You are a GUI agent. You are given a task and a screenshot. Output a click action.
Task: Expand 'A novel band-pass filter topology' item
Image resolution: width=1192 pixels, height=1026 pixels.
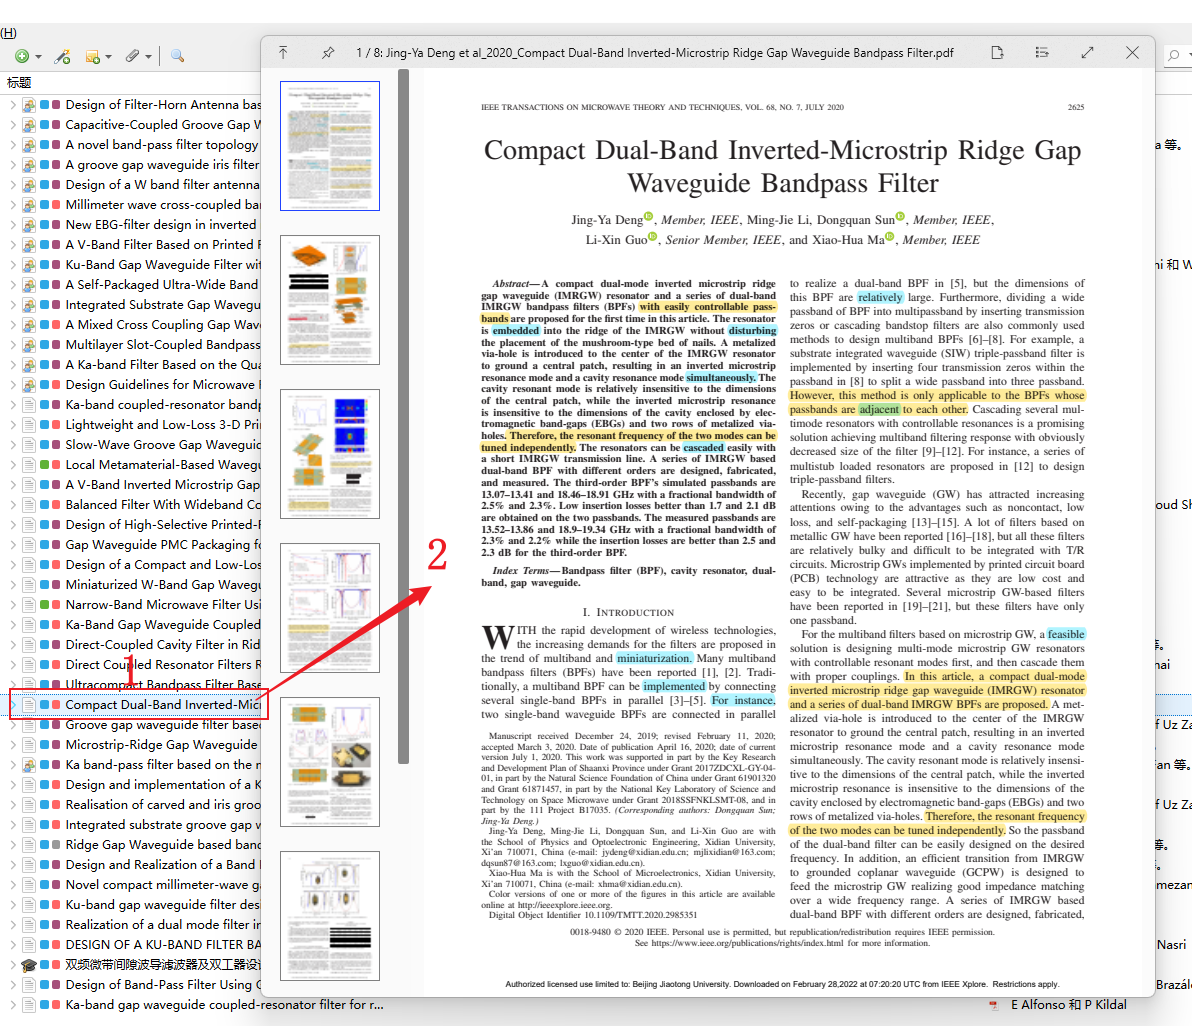click(12, 144)
